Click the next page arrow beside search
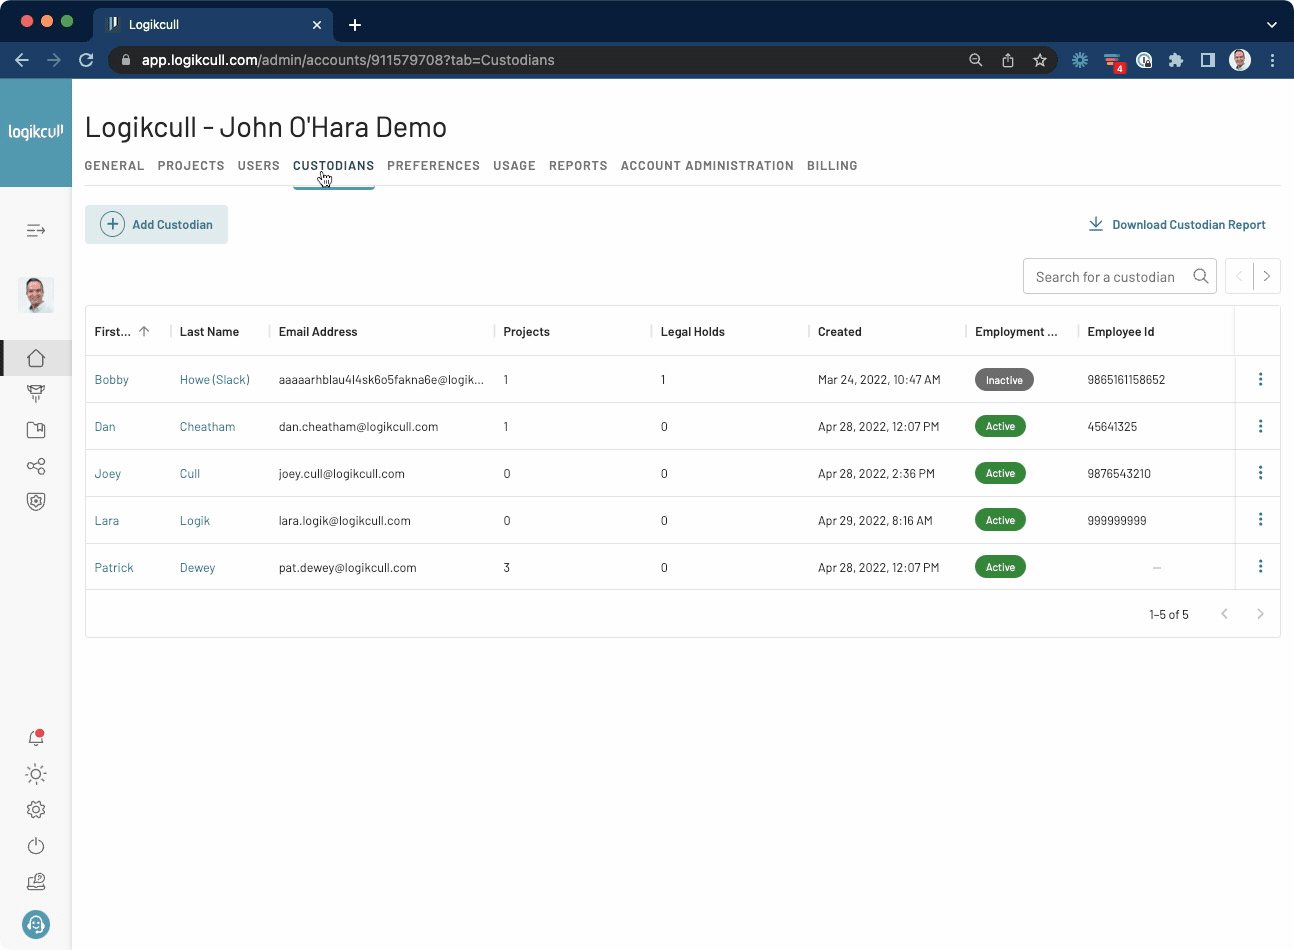Screen dimensions: 1294x950 tap(1267, 277)
